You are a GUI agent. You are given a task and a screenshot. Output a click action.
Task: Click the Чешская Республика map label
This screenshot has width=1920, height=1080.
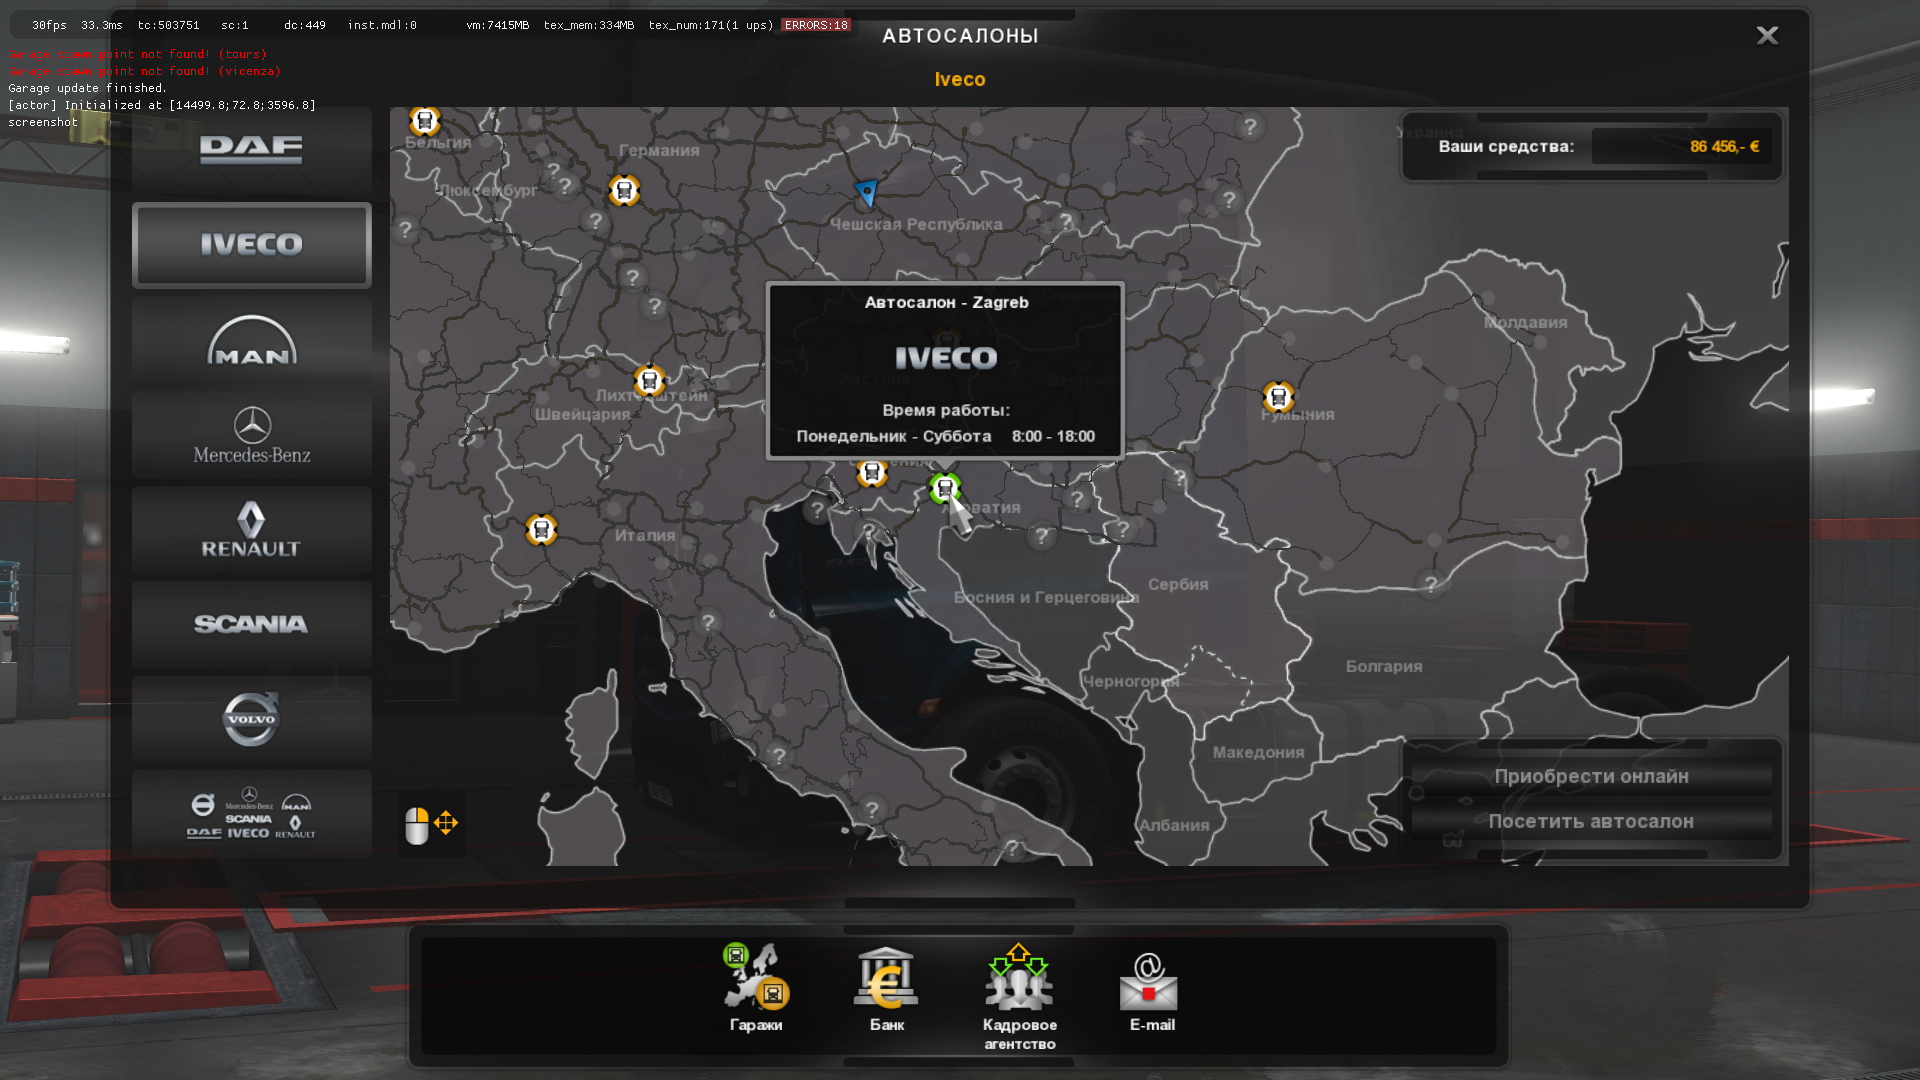(x=916, y=224)
